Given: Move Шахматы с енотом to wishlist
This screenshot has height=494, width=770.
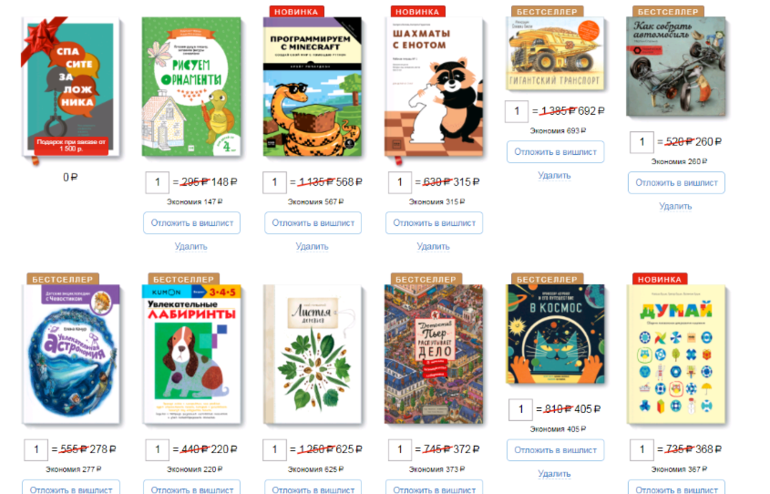Looking at the screenshot, I should [434, 223].
